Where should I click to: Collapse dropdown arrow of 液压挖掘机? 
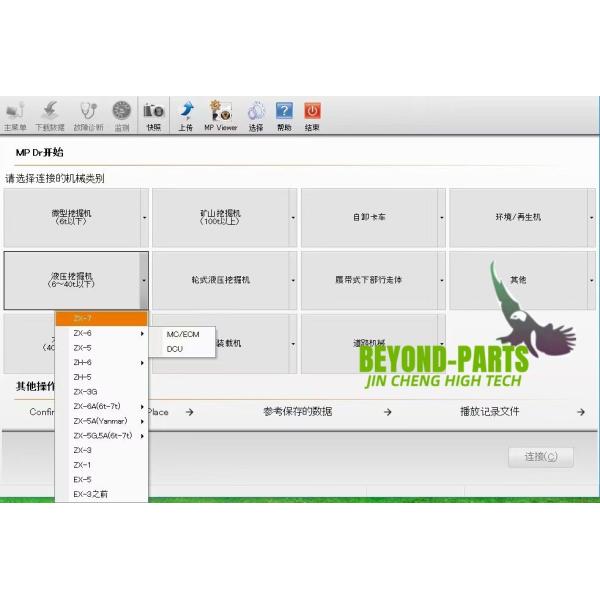(144, 280)
